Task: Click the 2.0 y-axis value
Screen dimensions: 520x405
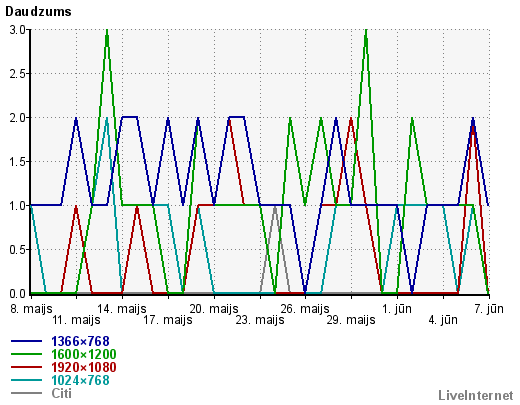Action: tap(17, 118)
